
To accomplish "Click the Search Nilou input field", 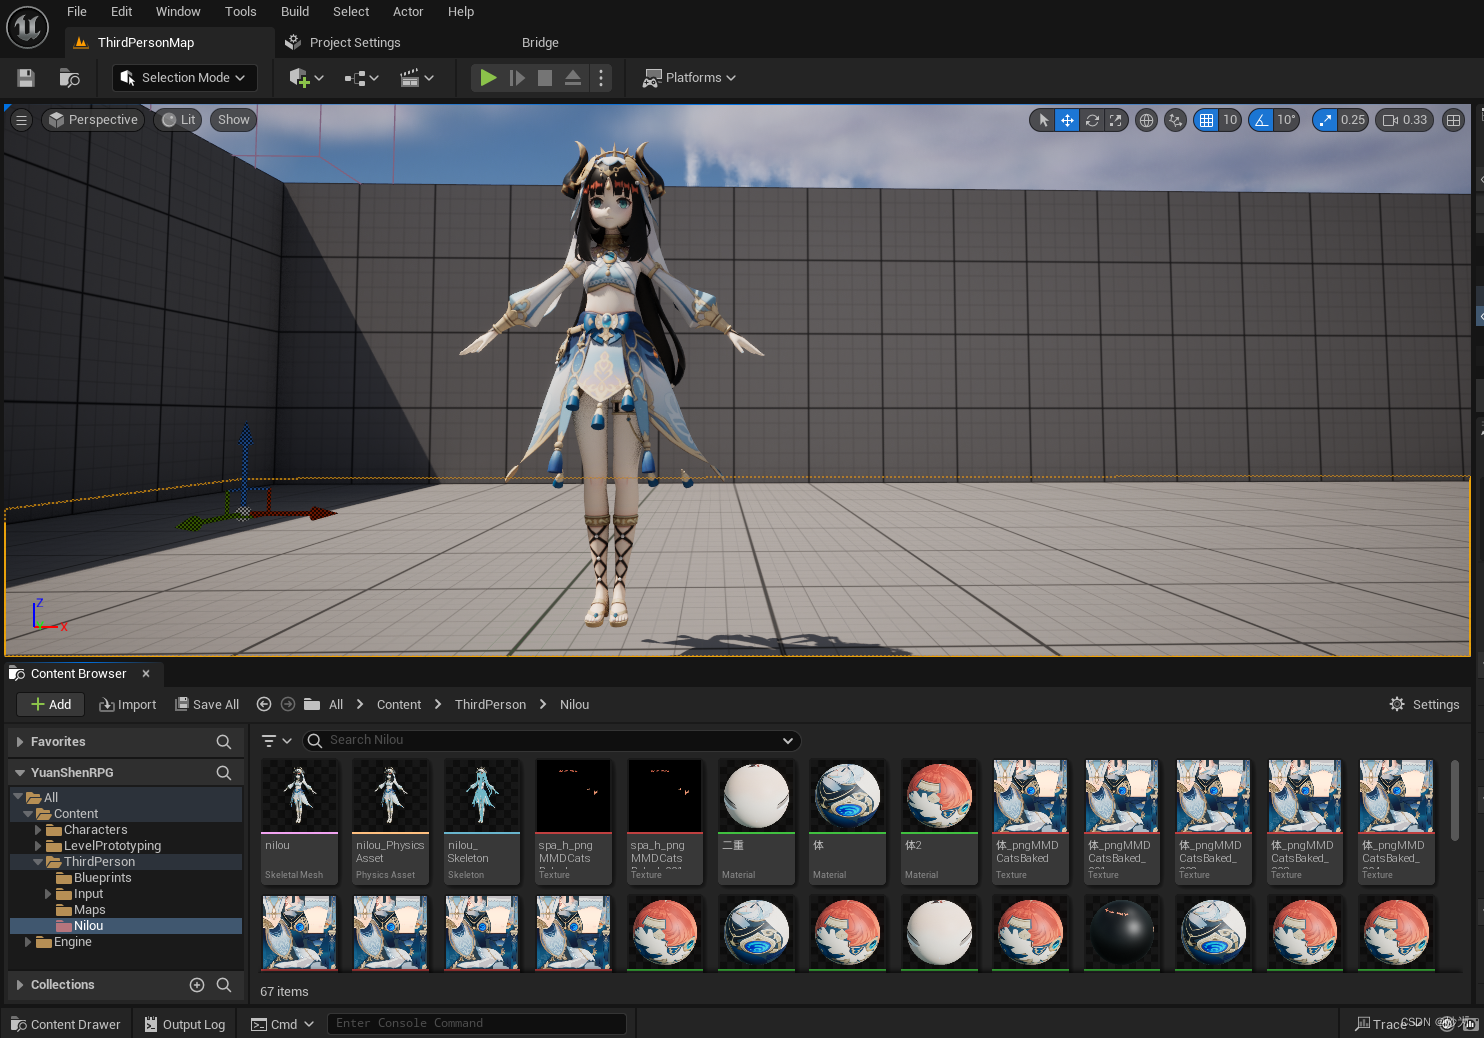I will click(x=551, y=741).
